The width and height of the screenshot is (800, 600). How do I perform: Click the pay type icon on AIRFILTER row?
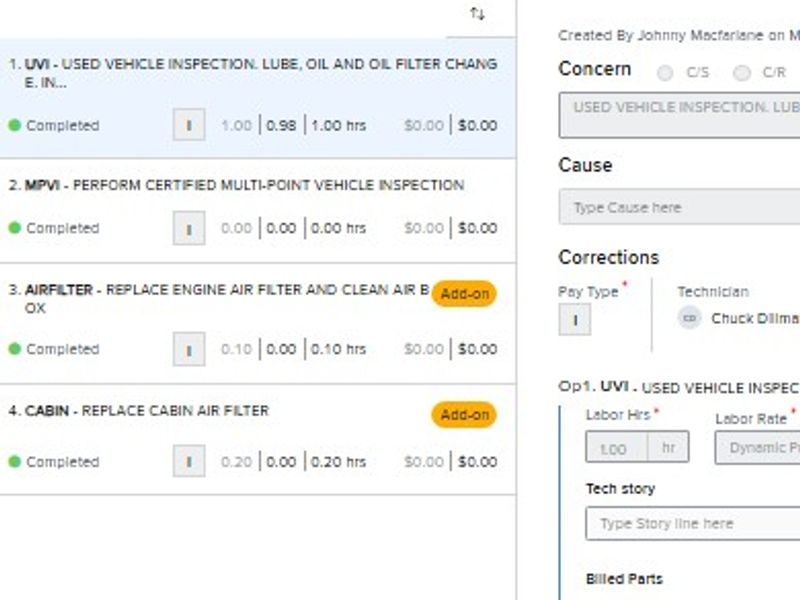click(x=189, y=349)
